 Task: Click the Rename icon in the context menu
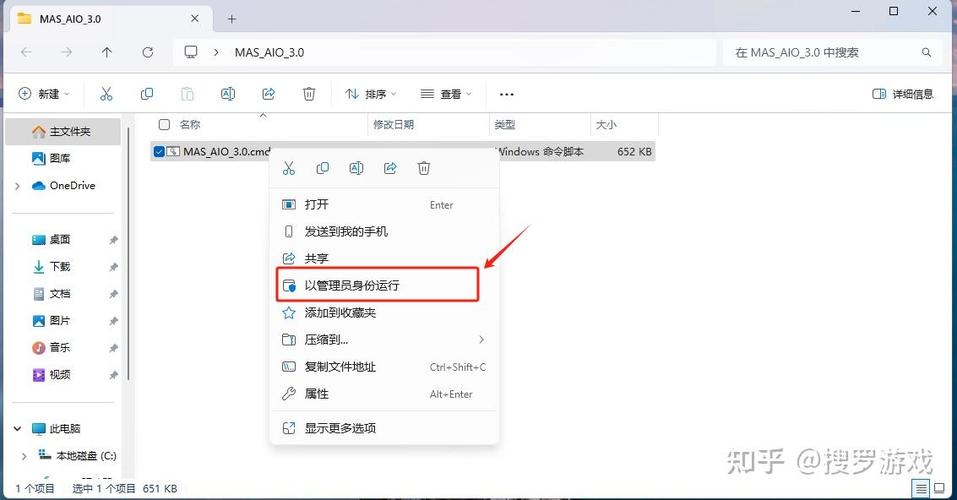tap(356, 168)
